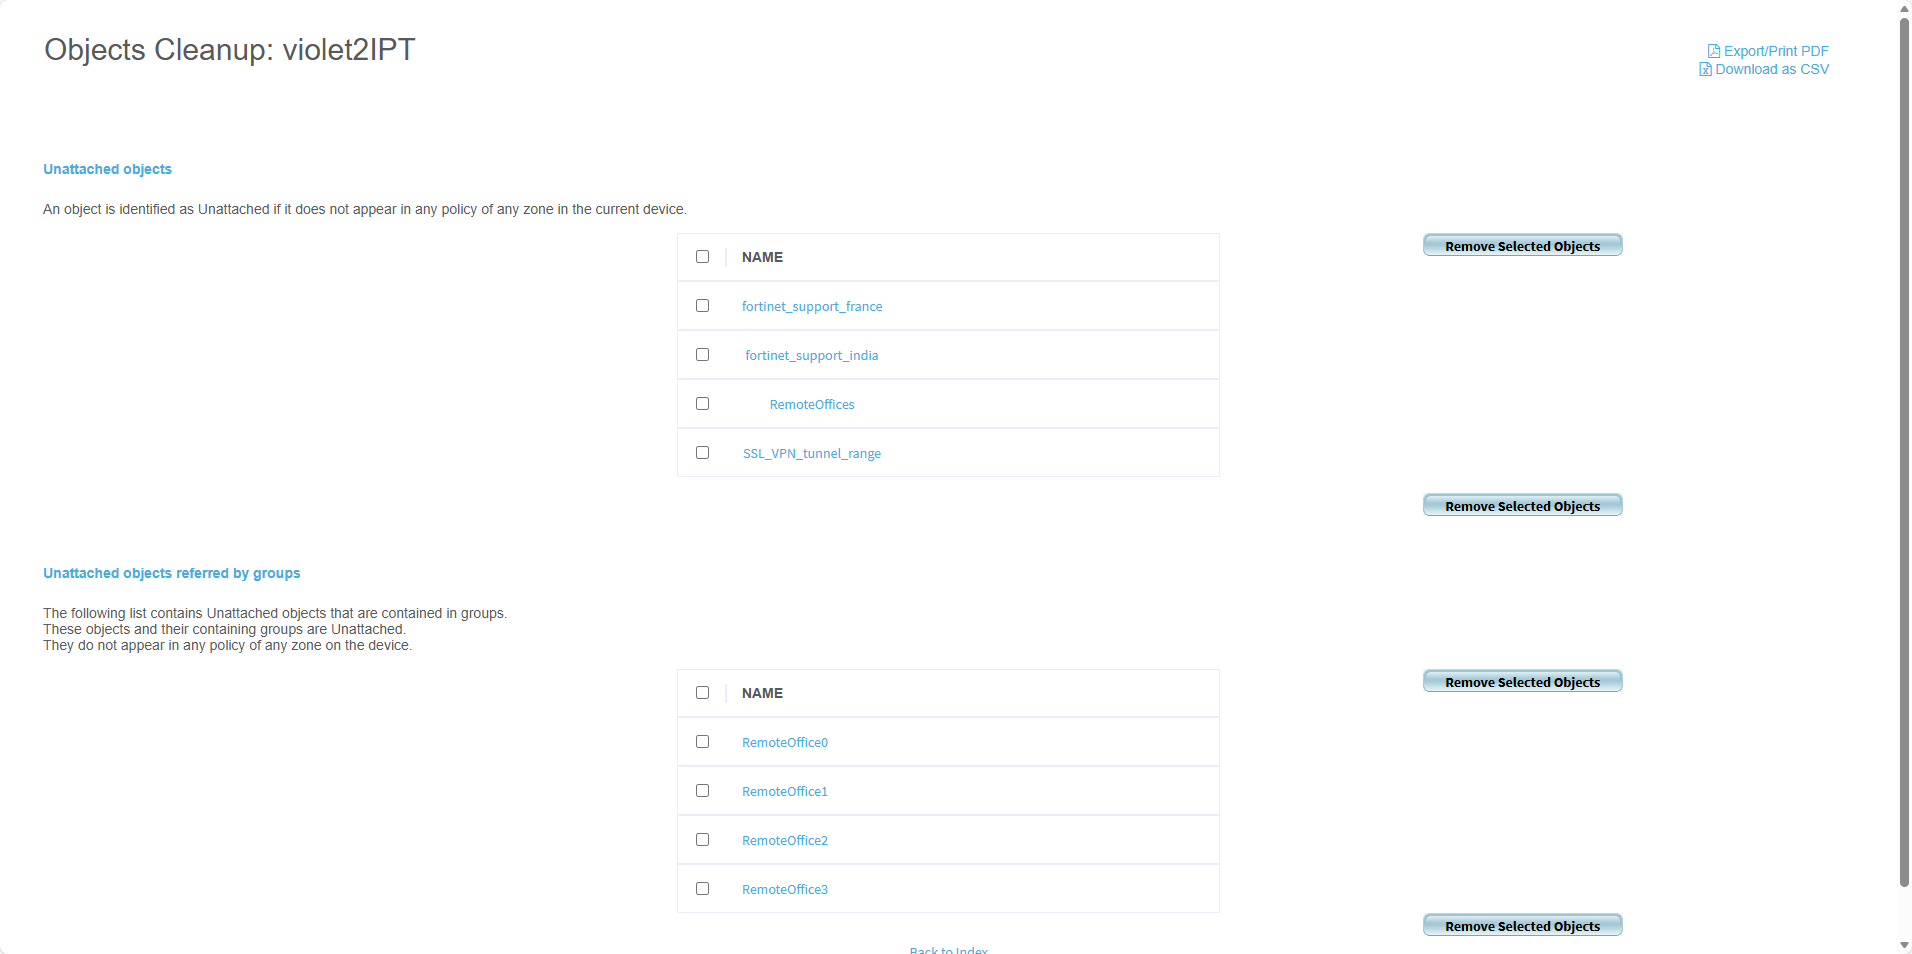Click Remove Selected Objects above the first table
Image resolution: width=1912 pixels, height=954 pixels.
point(1522,246)
